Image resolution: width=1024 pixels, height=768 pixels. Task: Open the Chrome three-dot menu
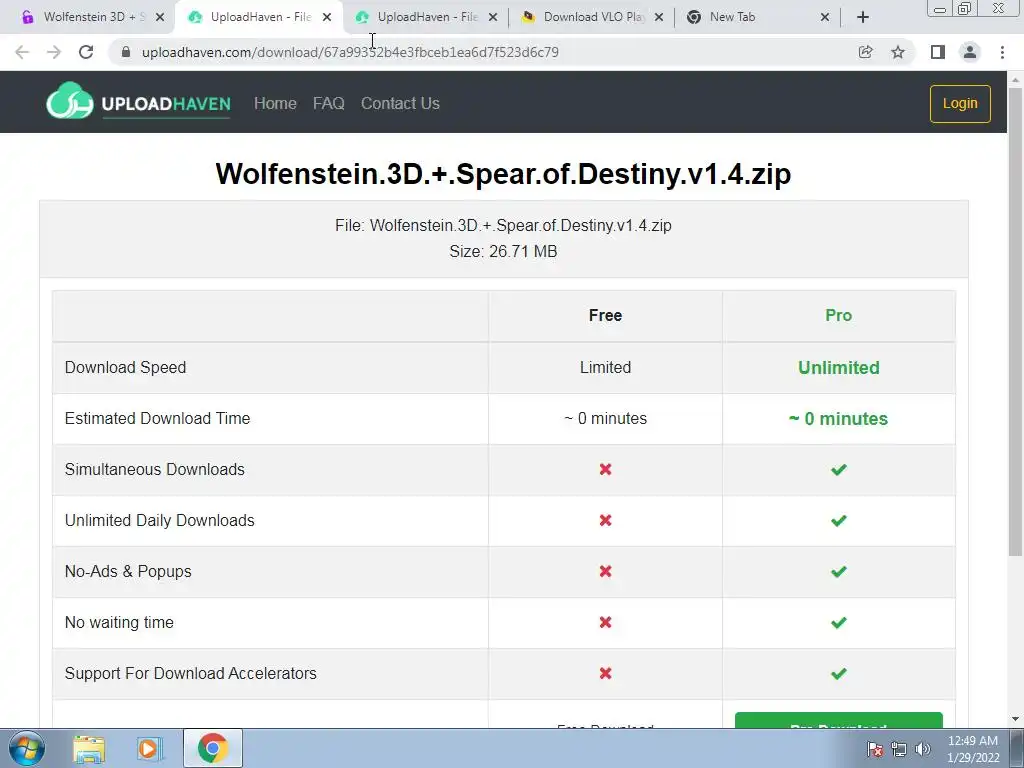click(1002, 52)
